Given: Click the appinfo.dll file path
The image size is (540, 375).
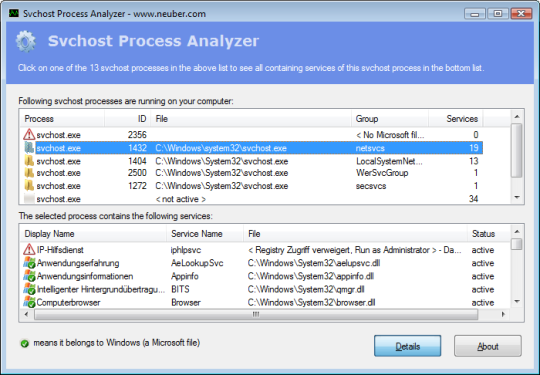Looking at the screenshot, I should pyautogui.click(x=311, y=276).
